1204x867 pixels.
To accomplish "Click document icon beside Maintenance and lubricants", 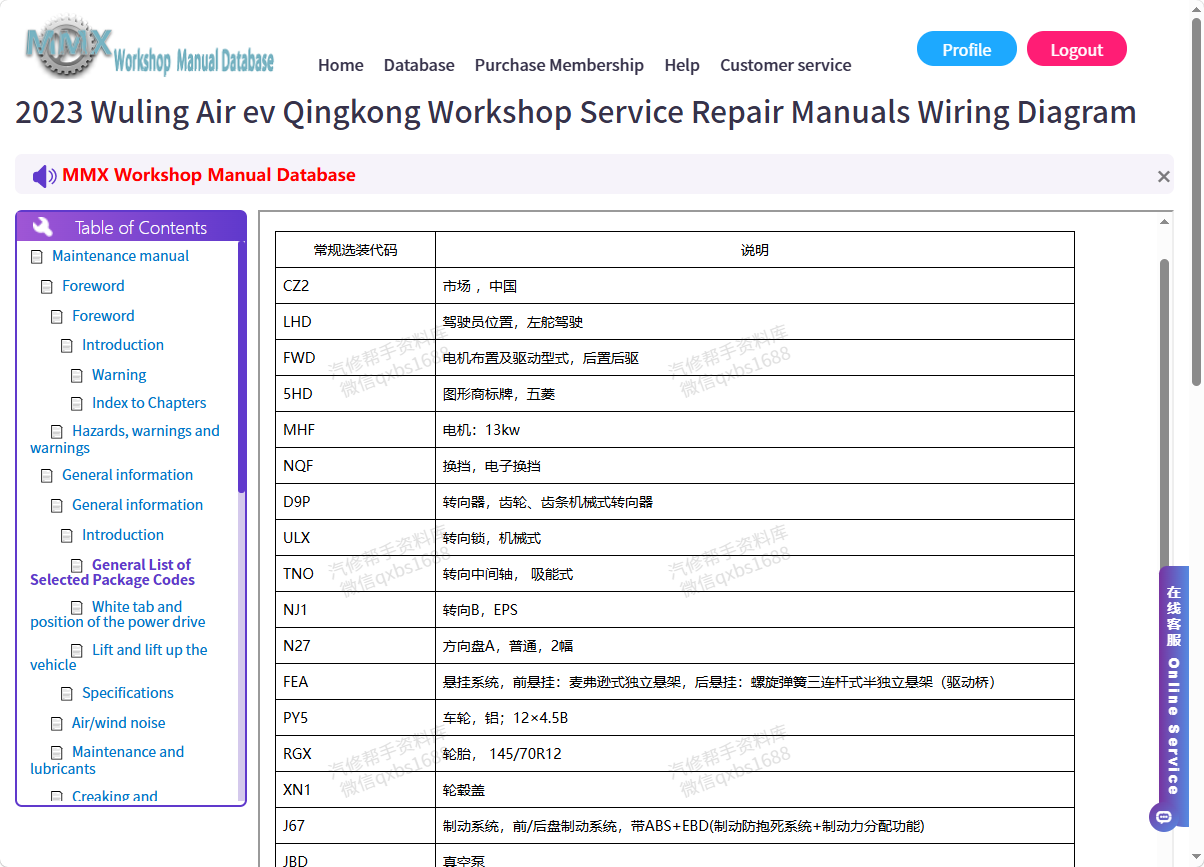I will (57, 753).
